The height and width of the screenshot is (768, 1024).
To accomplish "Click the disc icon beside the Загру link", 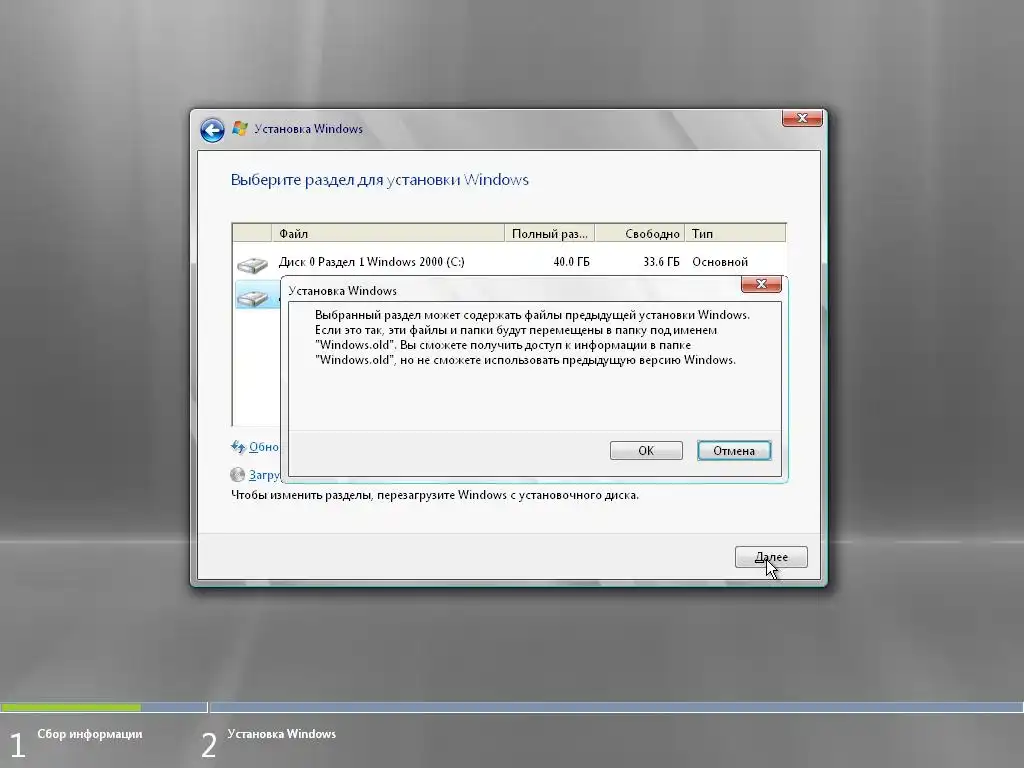I will [238, 475].
